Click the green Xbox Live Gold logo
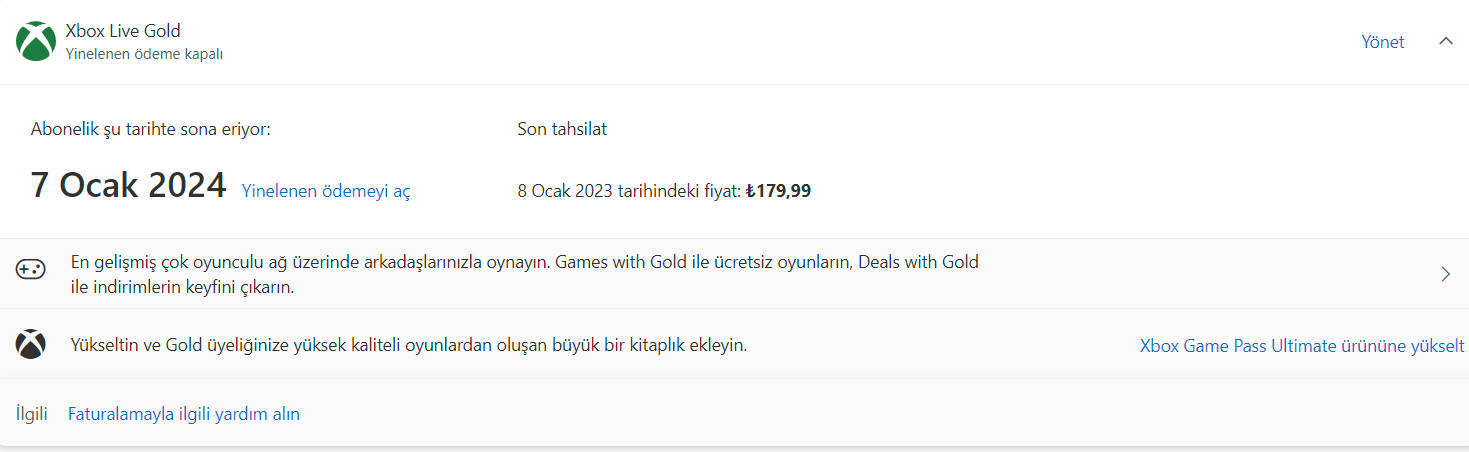This screenshot has width=1469, height=452. coord(36,41)
